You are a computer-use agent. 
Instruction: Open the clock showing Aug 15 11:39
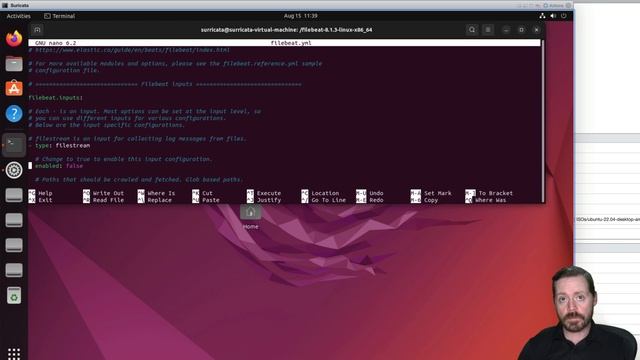(300, 16)
